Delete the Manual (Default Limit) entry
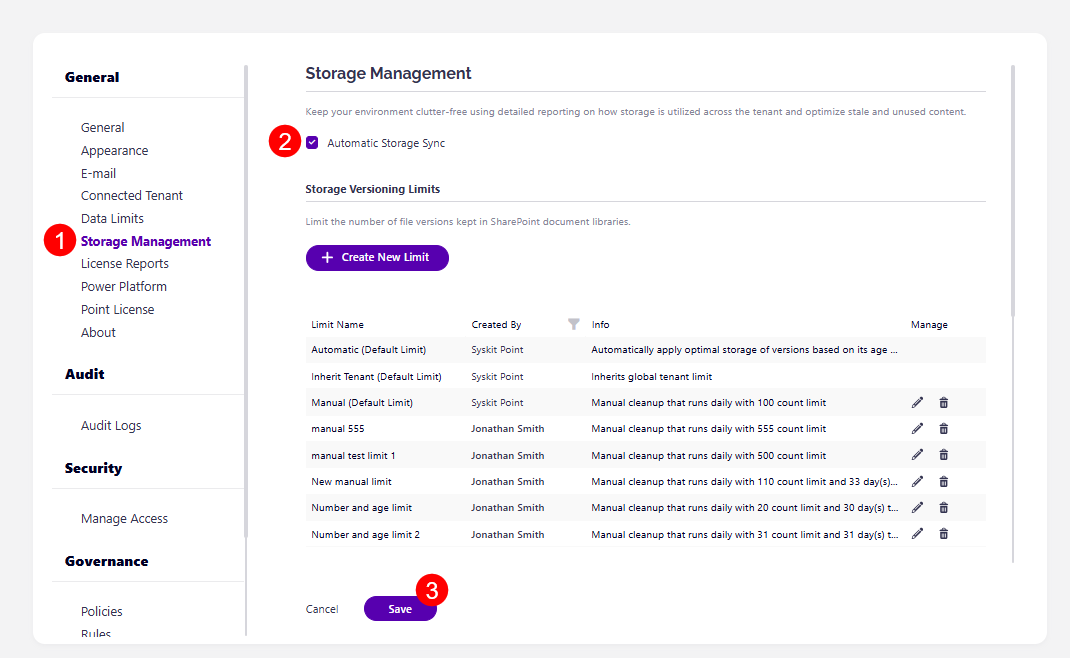This screenshot has width=1070, height=658. [943, 401]
